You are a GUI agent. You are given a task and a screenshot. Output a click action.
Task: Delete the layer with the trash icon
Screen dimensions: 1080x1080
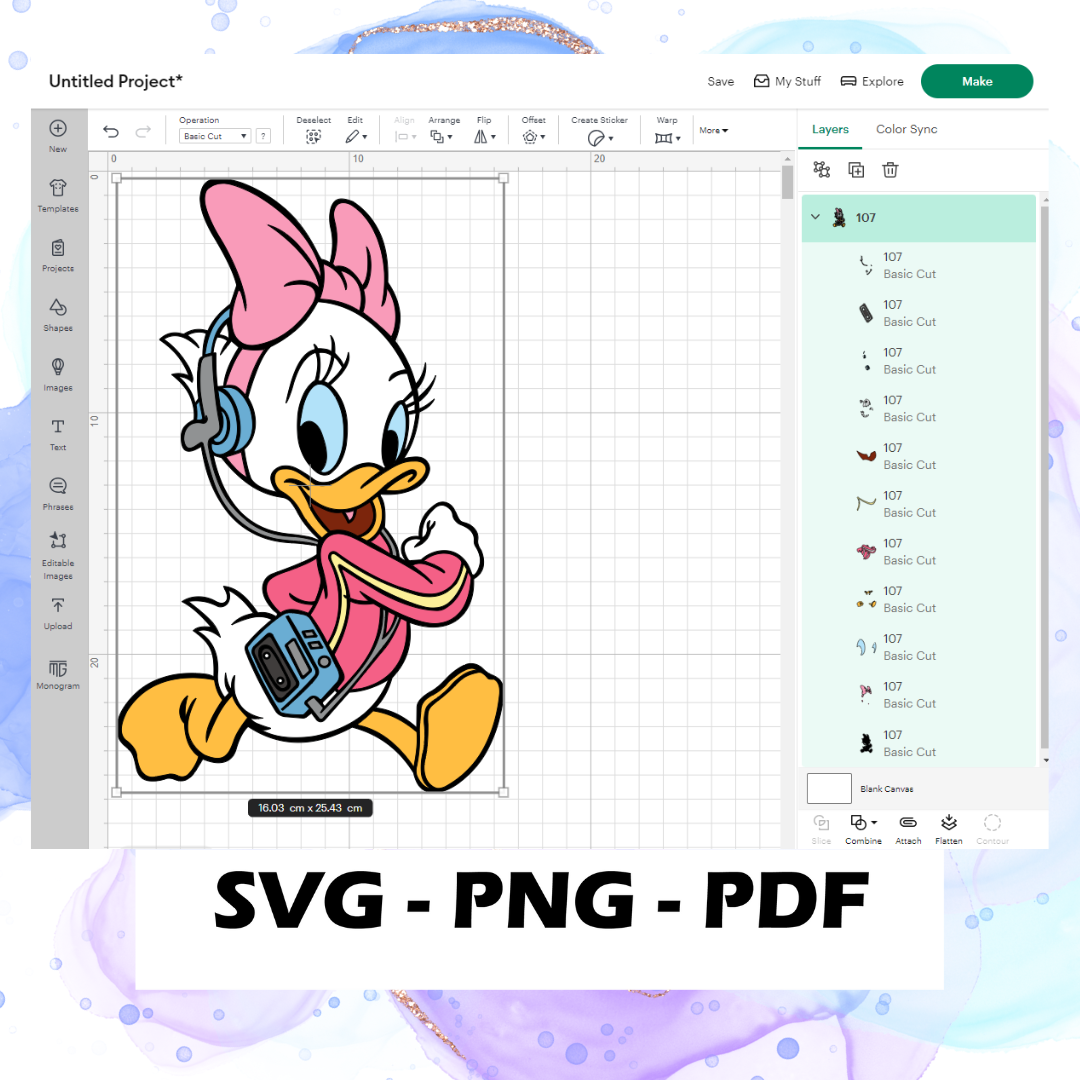[x=891, y=169]
